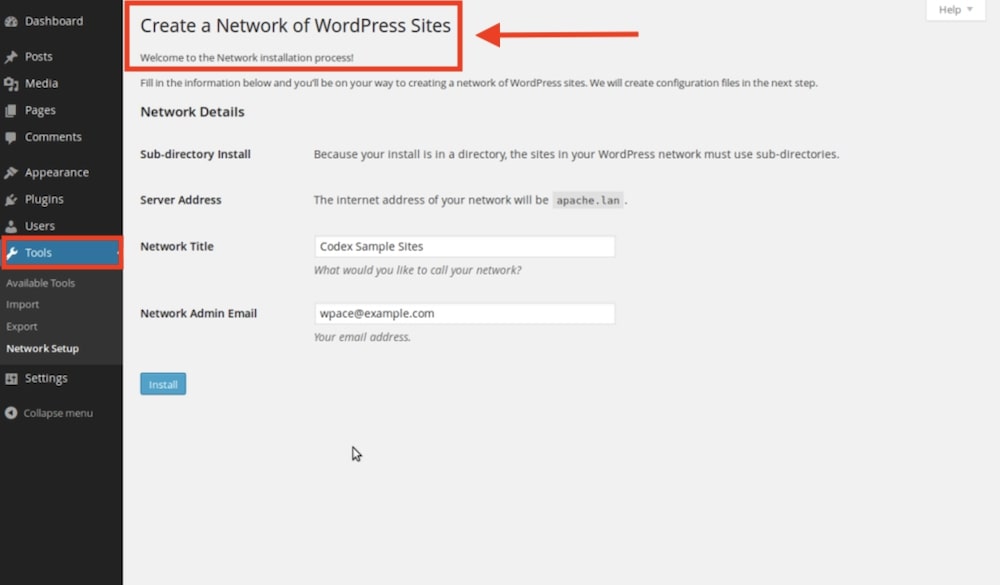Click the Settings sliders icon
1000x585 pixels.
click(x=11, y=379)
